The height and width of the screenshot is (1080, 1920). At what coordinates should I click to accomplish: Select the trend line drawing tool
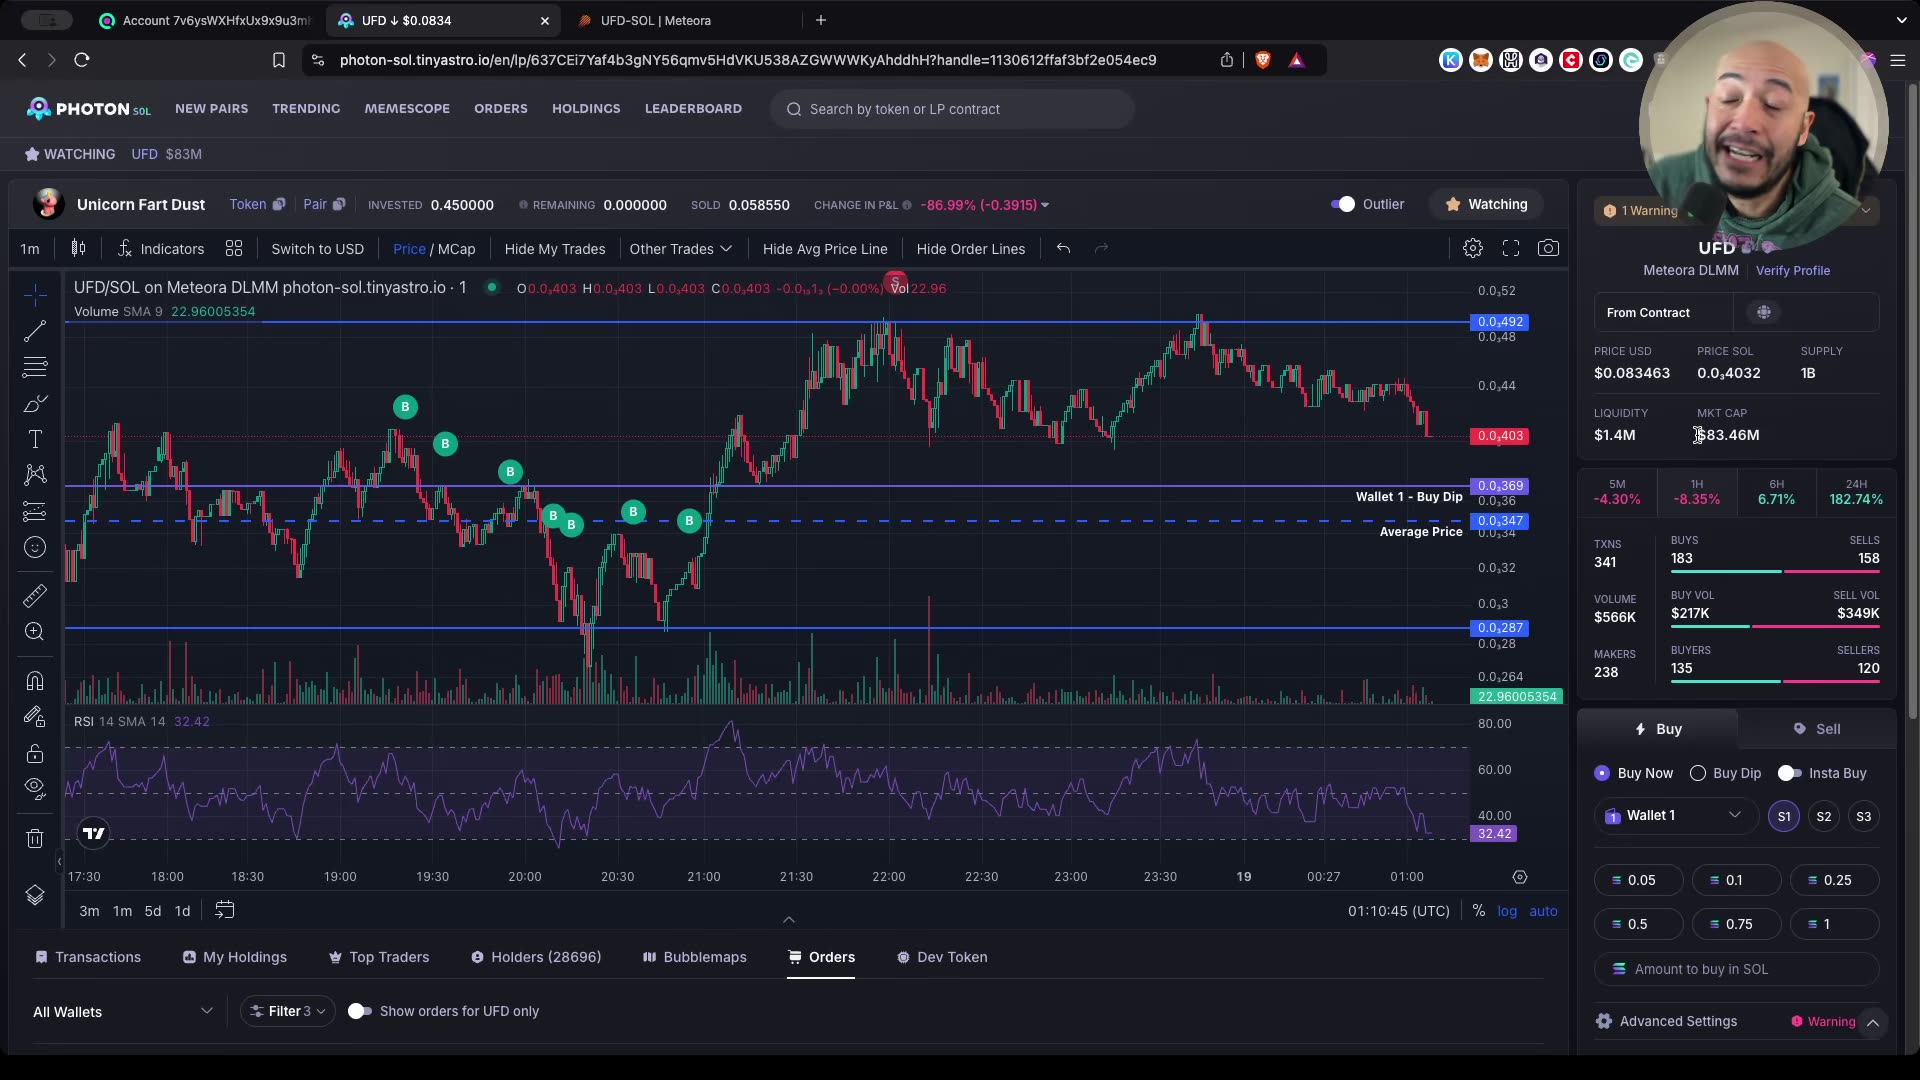(35, 331)
